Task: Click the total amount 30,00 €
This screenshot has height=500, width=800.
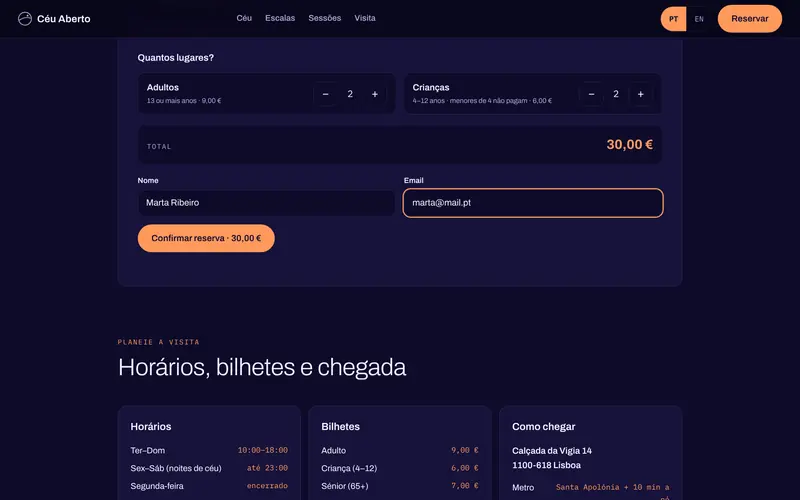Action: pos(630,144)
